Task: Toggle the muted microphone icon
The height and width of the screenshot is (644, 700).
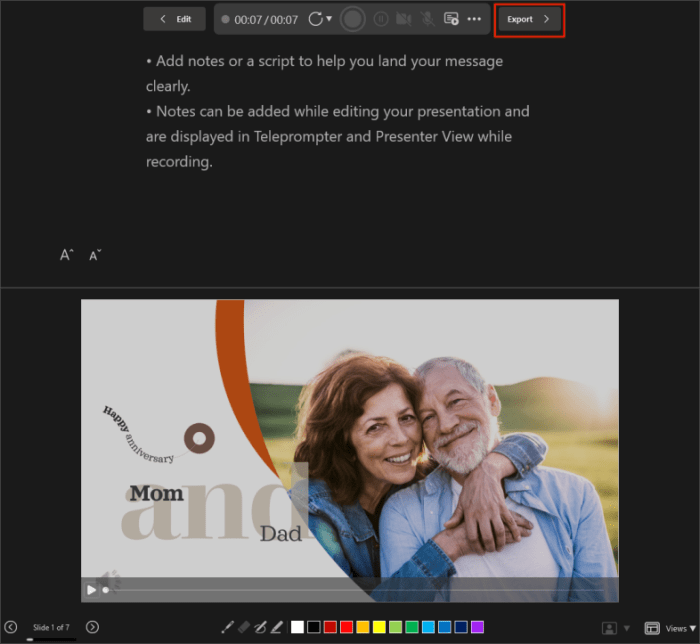Action: [427, 19]
